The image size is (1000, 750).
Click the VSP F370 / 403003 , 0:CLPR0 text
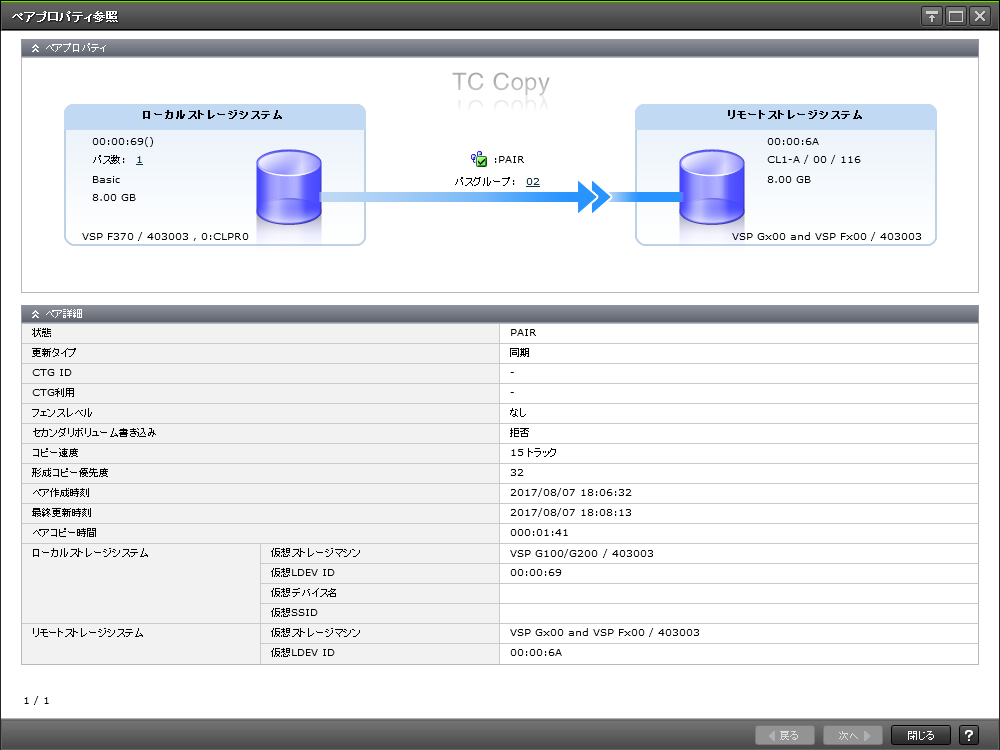(165, 236)
